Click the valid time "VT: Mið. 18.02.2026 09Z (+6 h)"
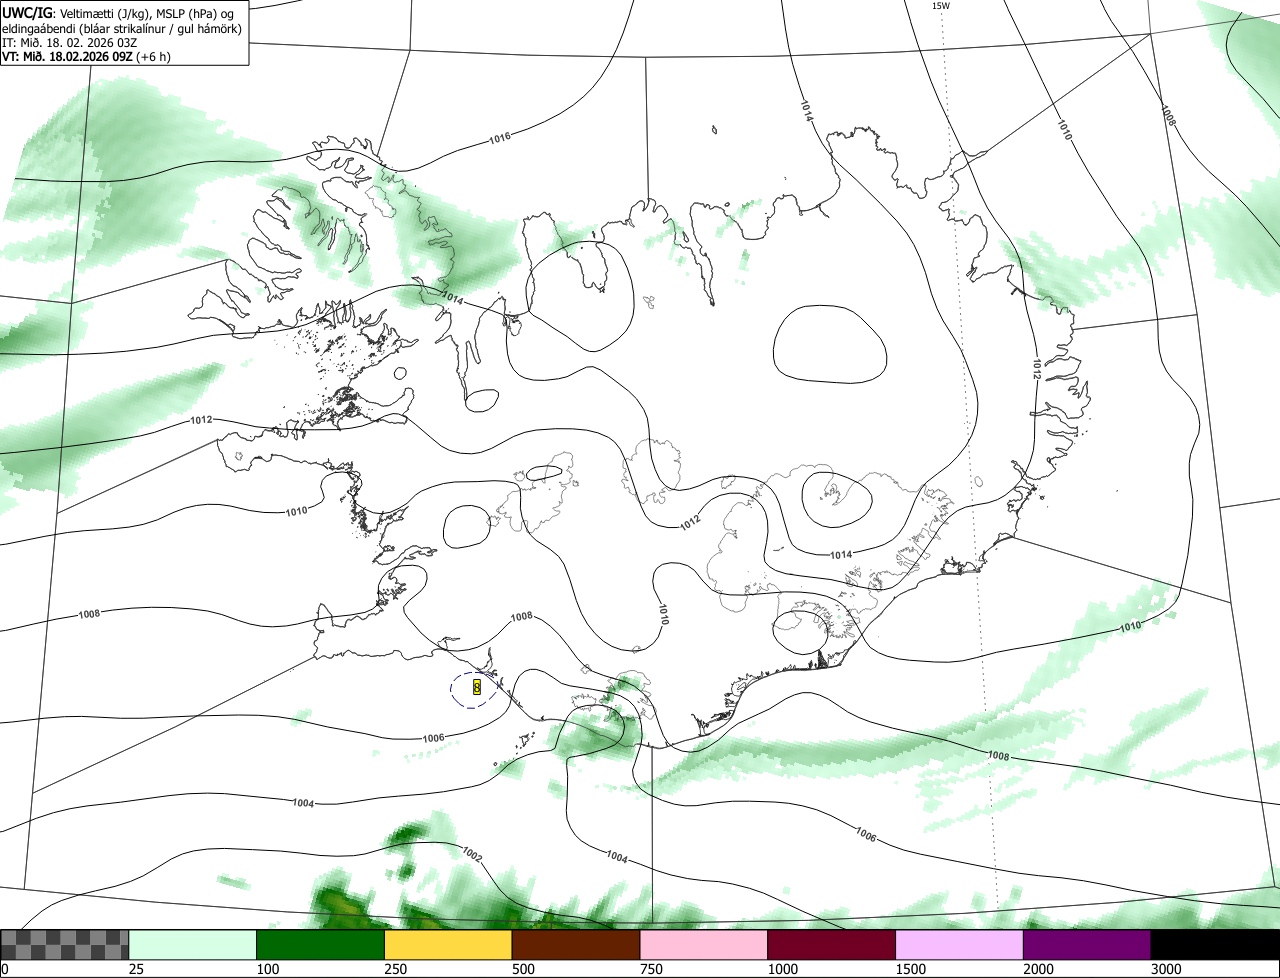The height and width of the screenshot is (978, 1280). (86, 56)
